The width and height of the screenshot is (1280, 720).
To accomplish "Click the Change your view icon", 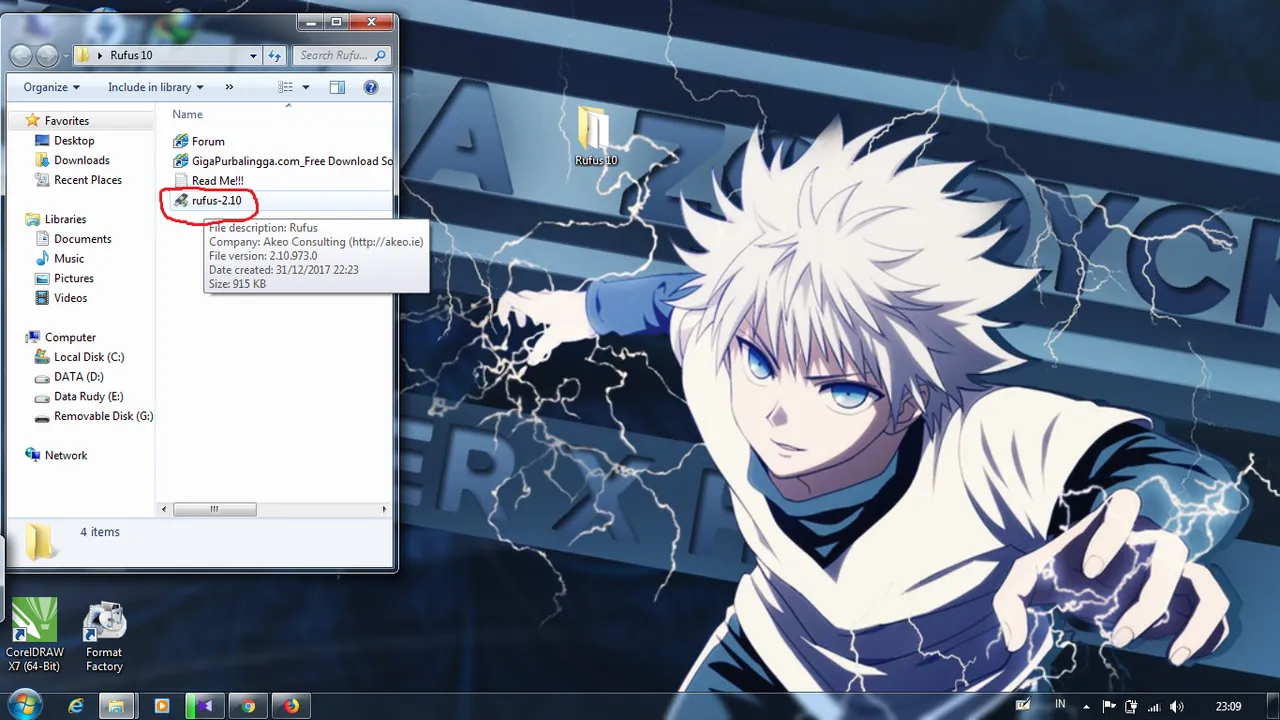I will [x=286, y=87].
